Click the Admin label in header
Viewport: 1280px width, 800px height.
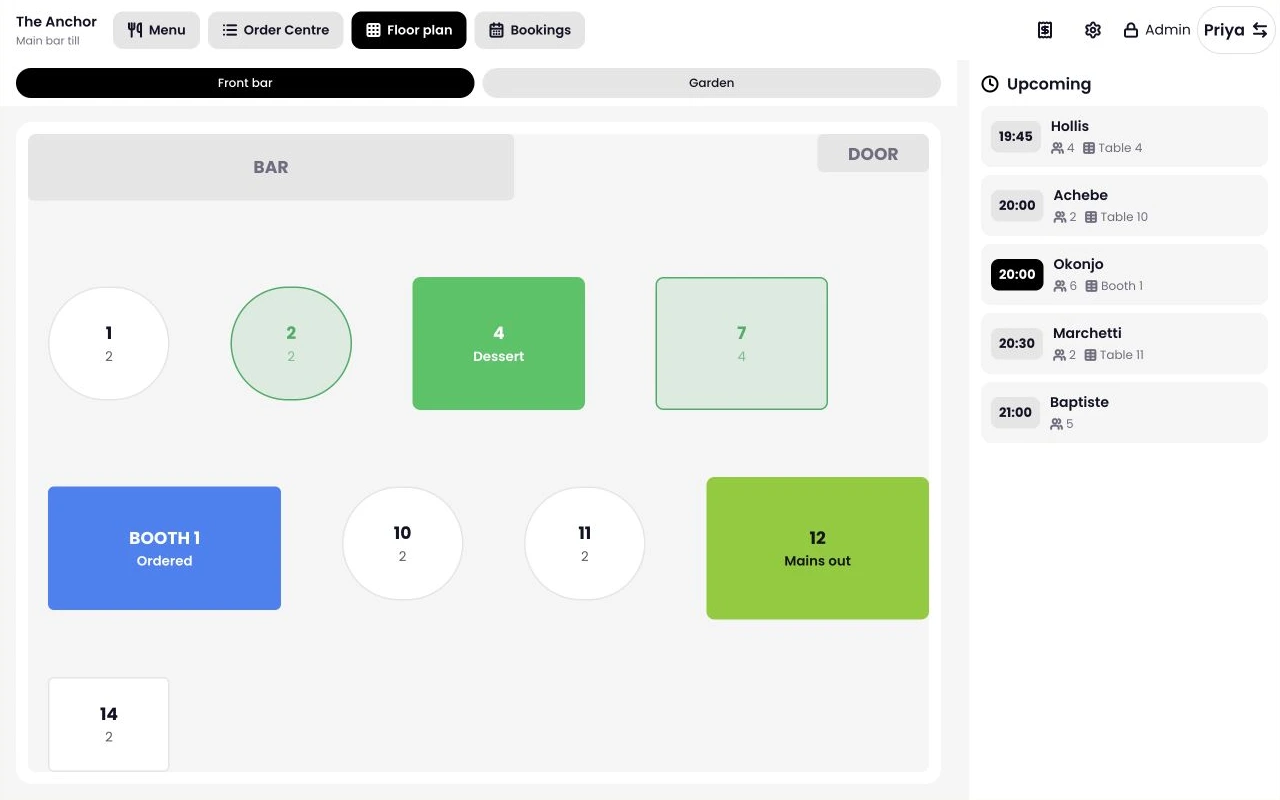click(1168, 30)
